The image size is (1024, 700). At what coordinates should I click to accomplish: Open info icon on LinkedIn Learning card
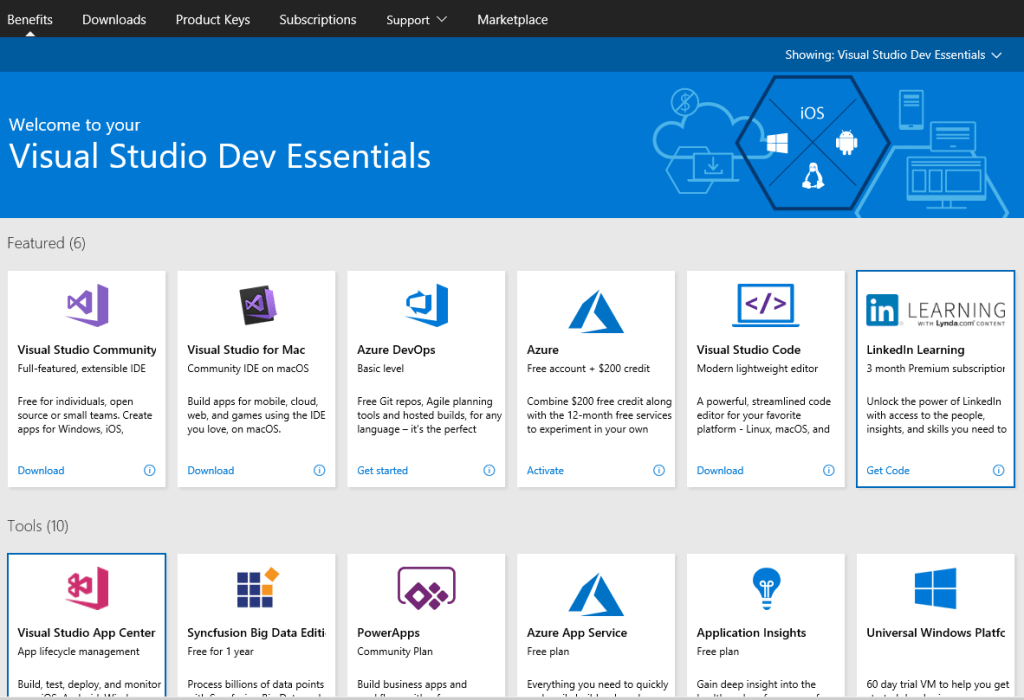(x=999, y=470)
